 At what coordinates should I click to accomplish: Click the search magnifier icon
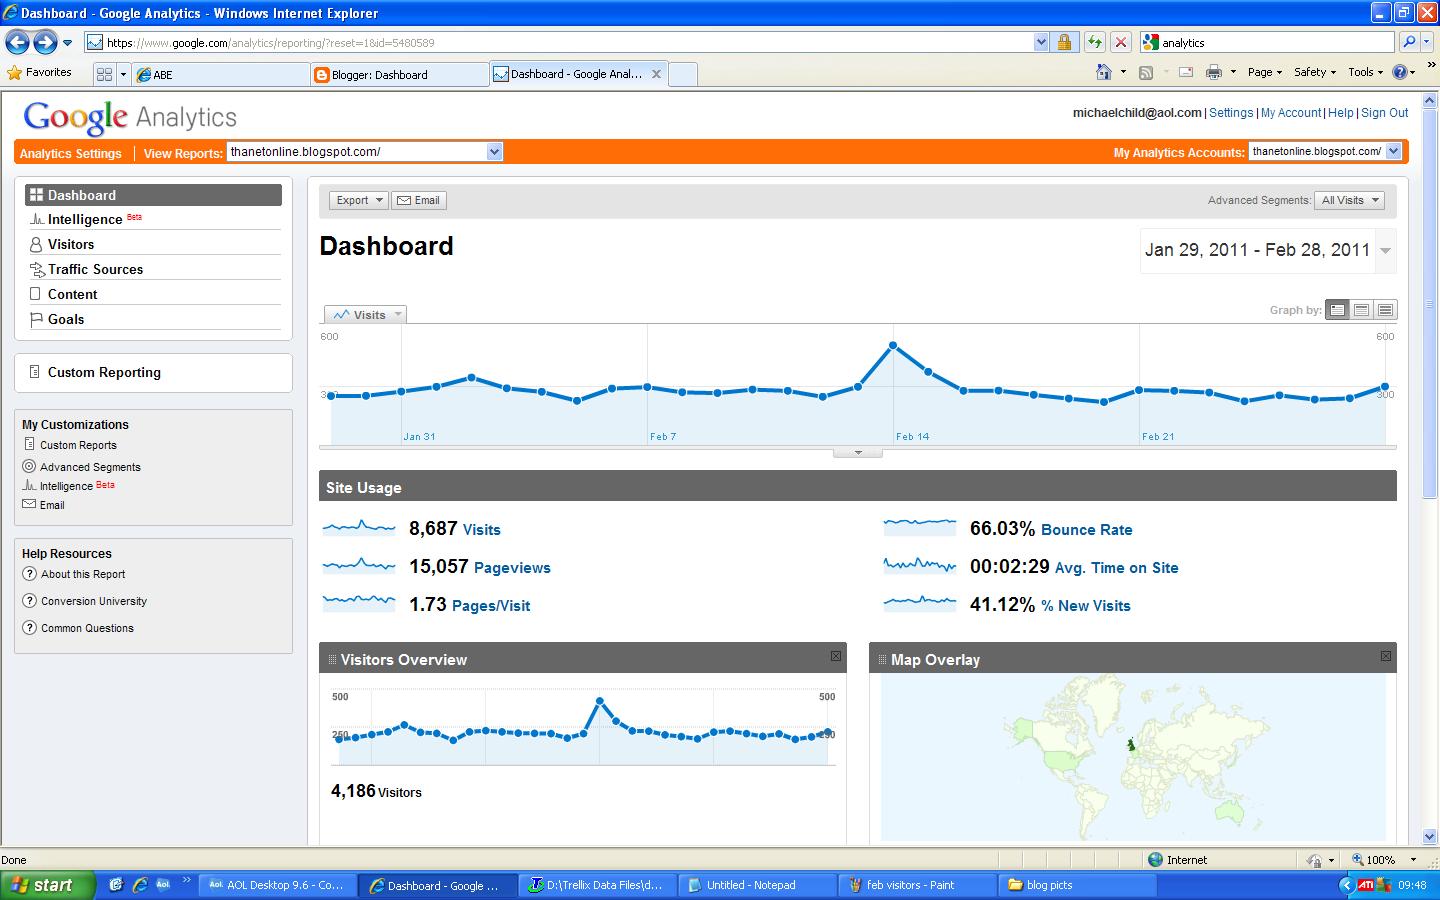1409,42
